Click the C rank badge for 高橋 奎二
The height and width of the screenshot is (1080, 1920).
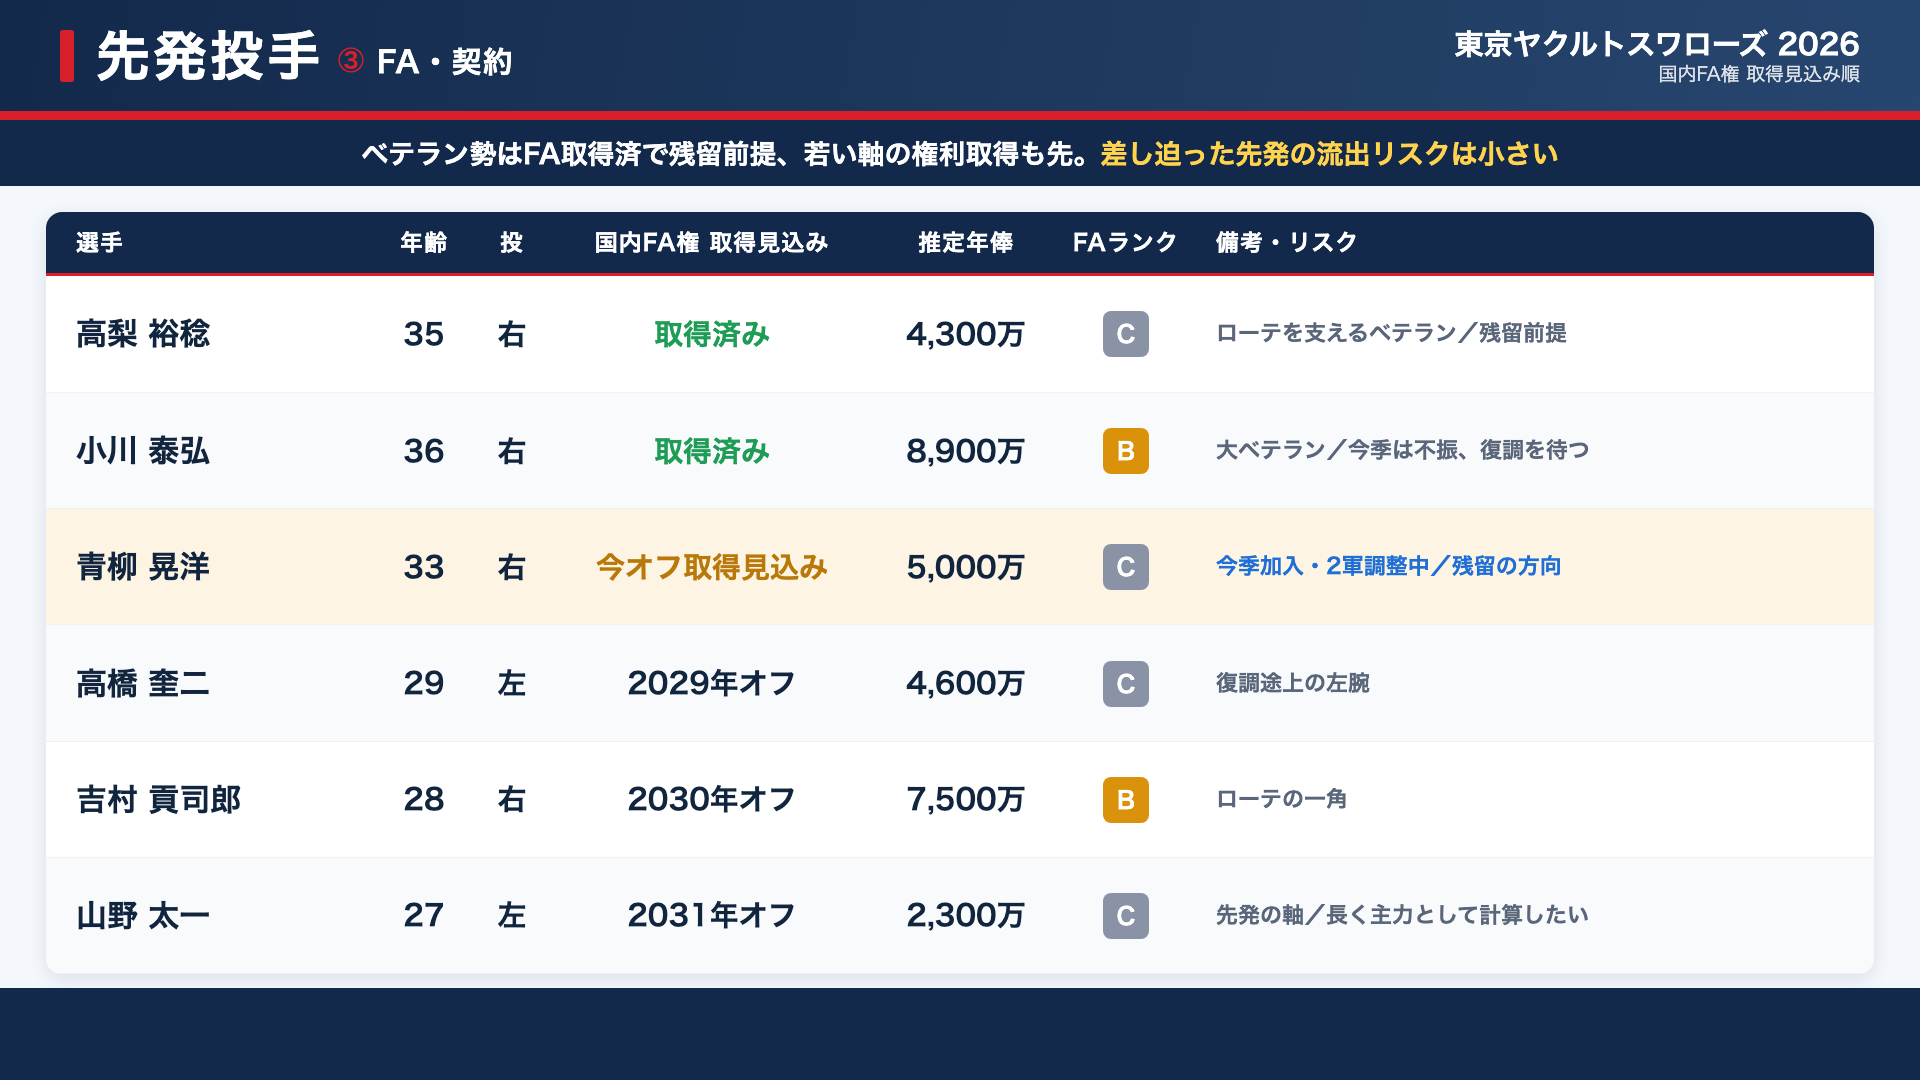pos(1125,684)
